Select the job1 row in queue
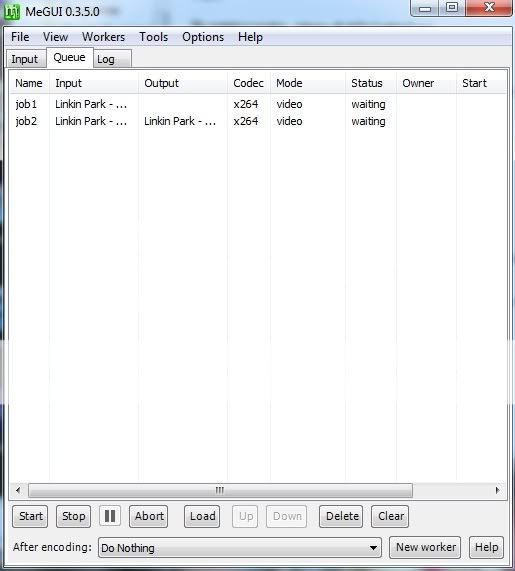 coord(258,104)
